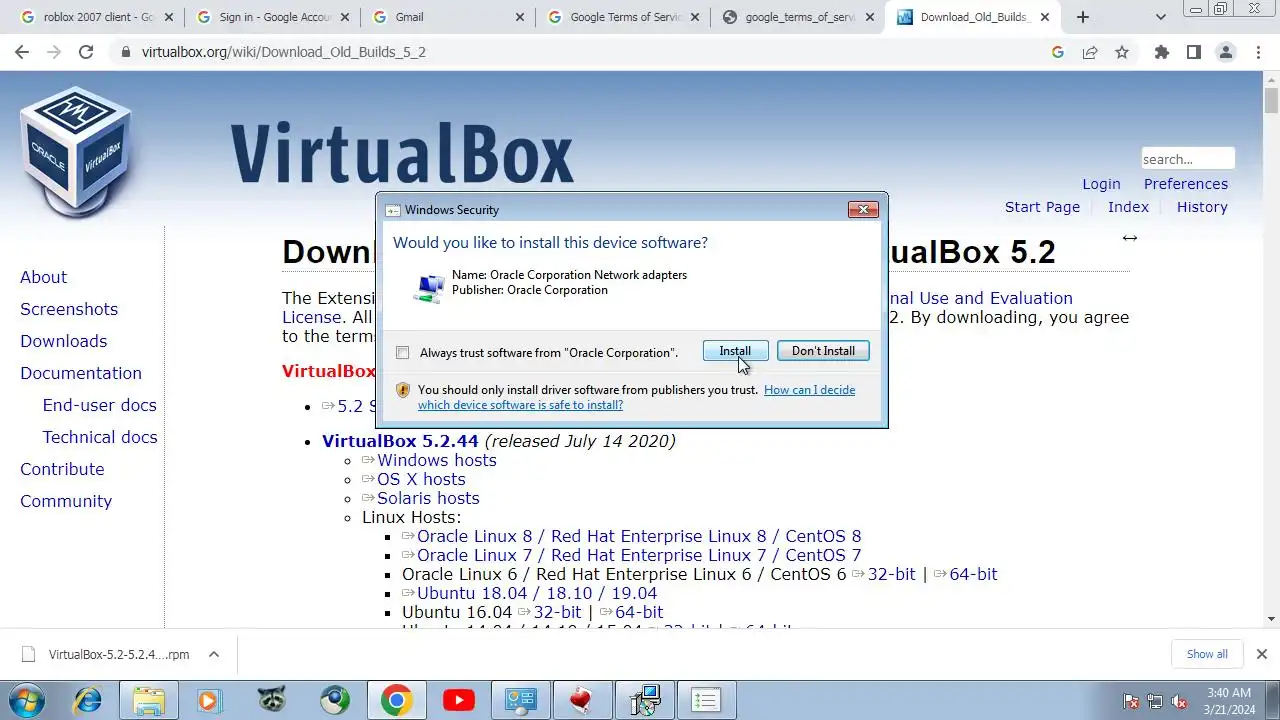Open Chrome extensions puzzle icon
The height and width of the screenshot is (720, 1280).
(1161, 52)
